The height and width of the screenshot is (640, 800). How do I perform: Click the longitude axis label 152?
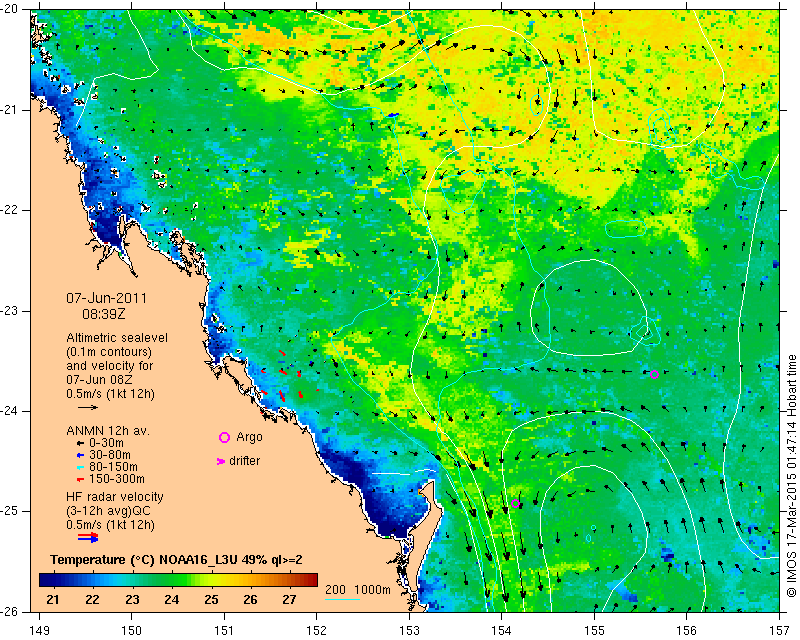tap(316, 631)
